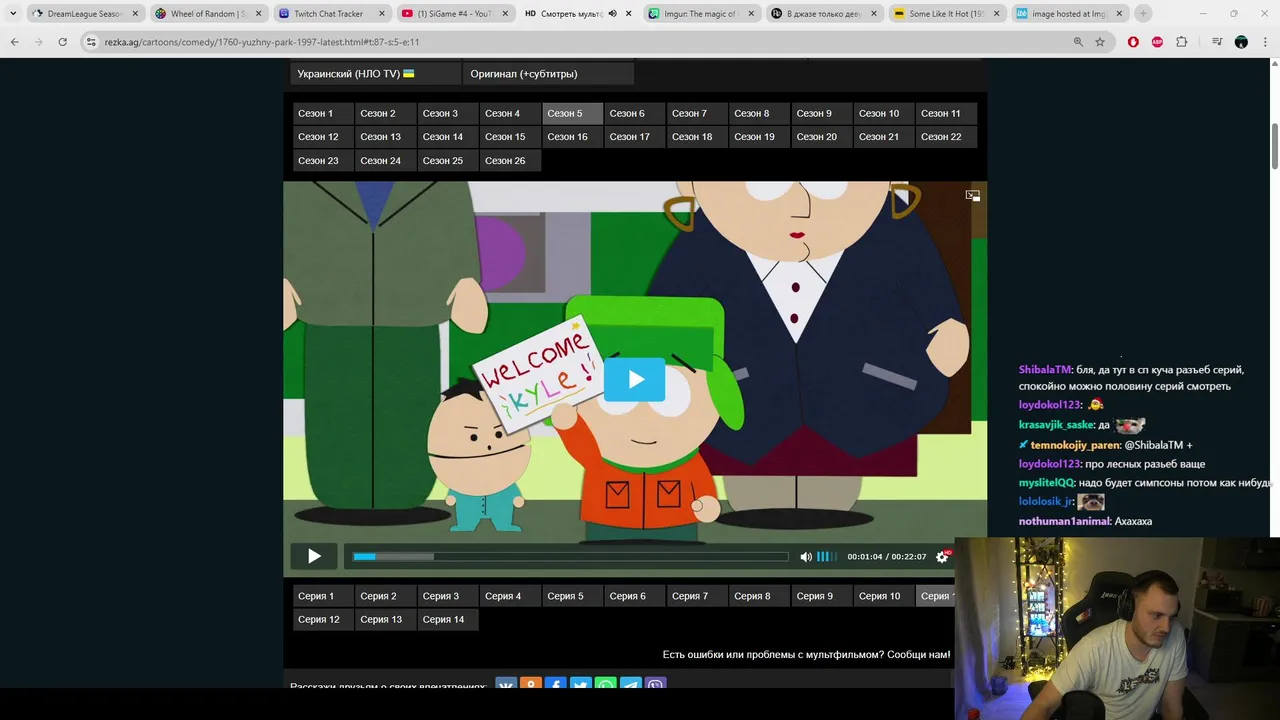1280x720 pixels.
Task: Open the red Opera-style extension icon
Action: [1133, 42]
